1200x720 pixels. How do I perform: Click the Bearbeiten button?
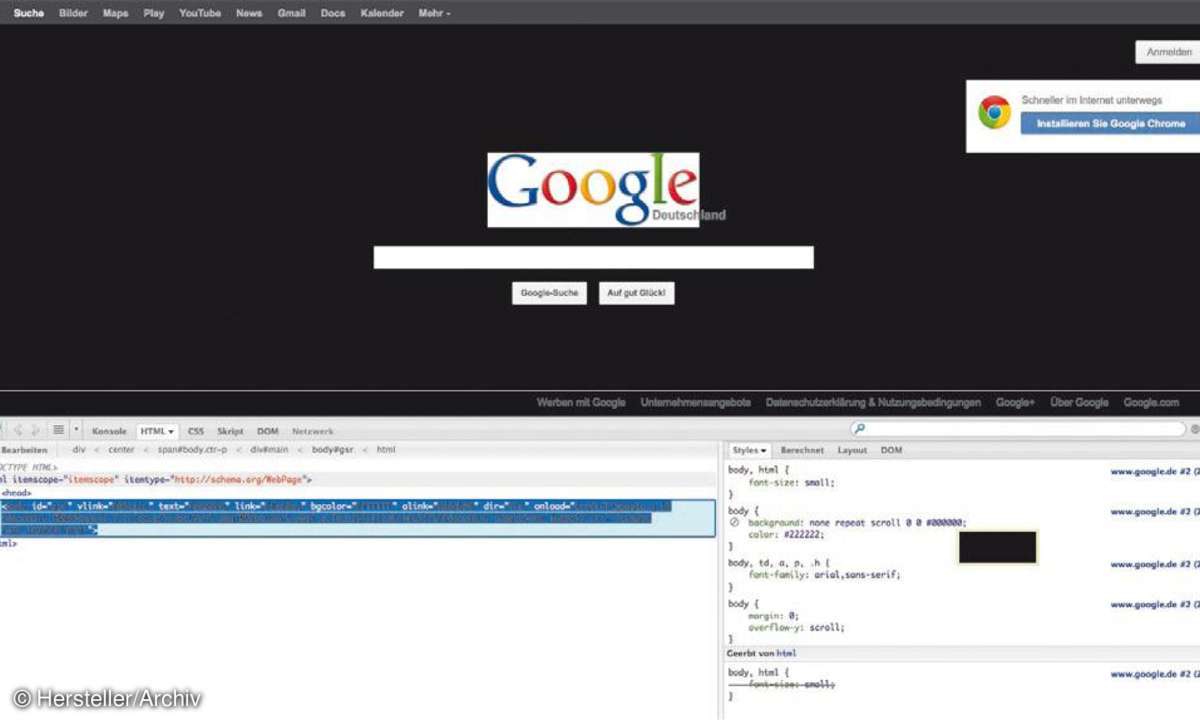(x=24, y=451)
